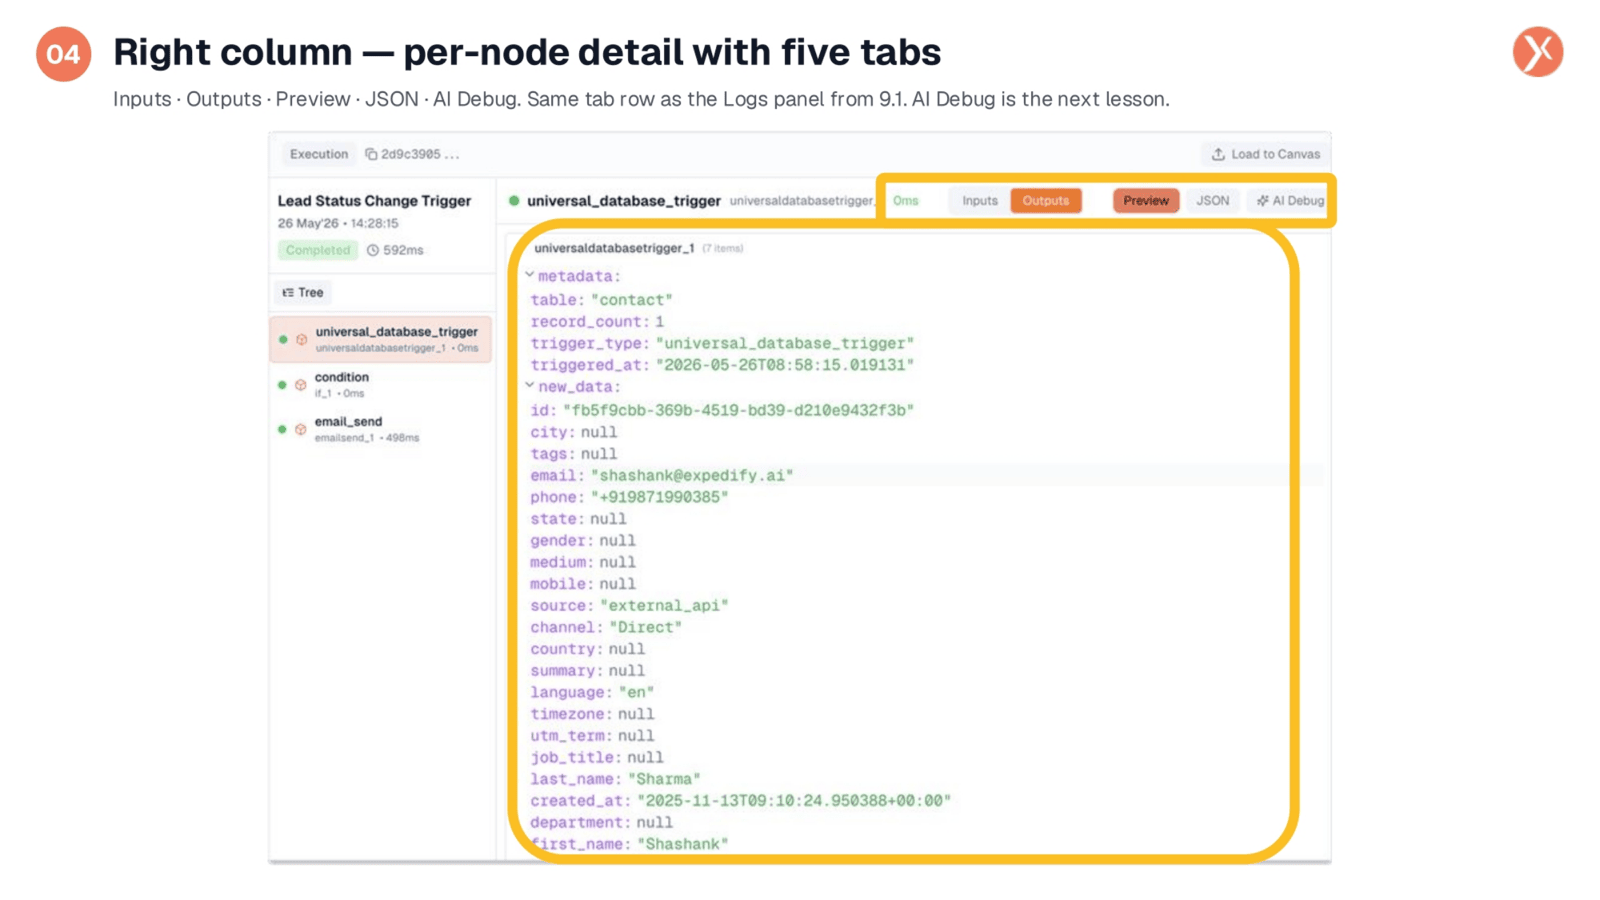Click the channel "Direct" line
Image resolution: width=1600 pixels, height=900 pixels.
[606, 628]
